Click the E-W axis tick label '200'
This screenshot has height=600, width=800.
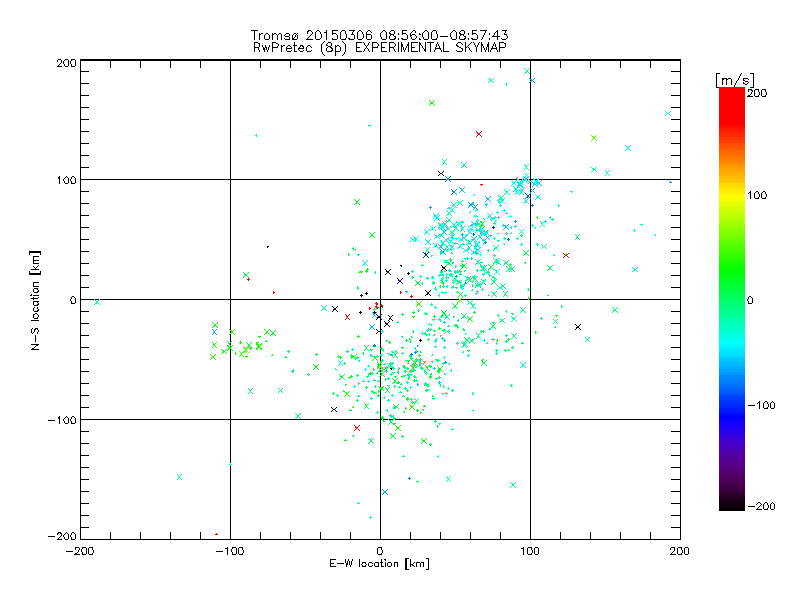(680, 551)
